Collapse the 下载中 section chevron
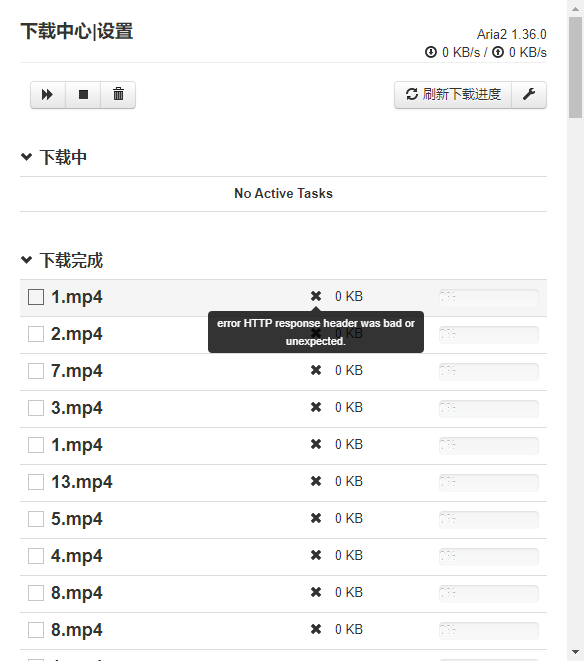The height and width of the screenshot is (661, 584). 27,157
